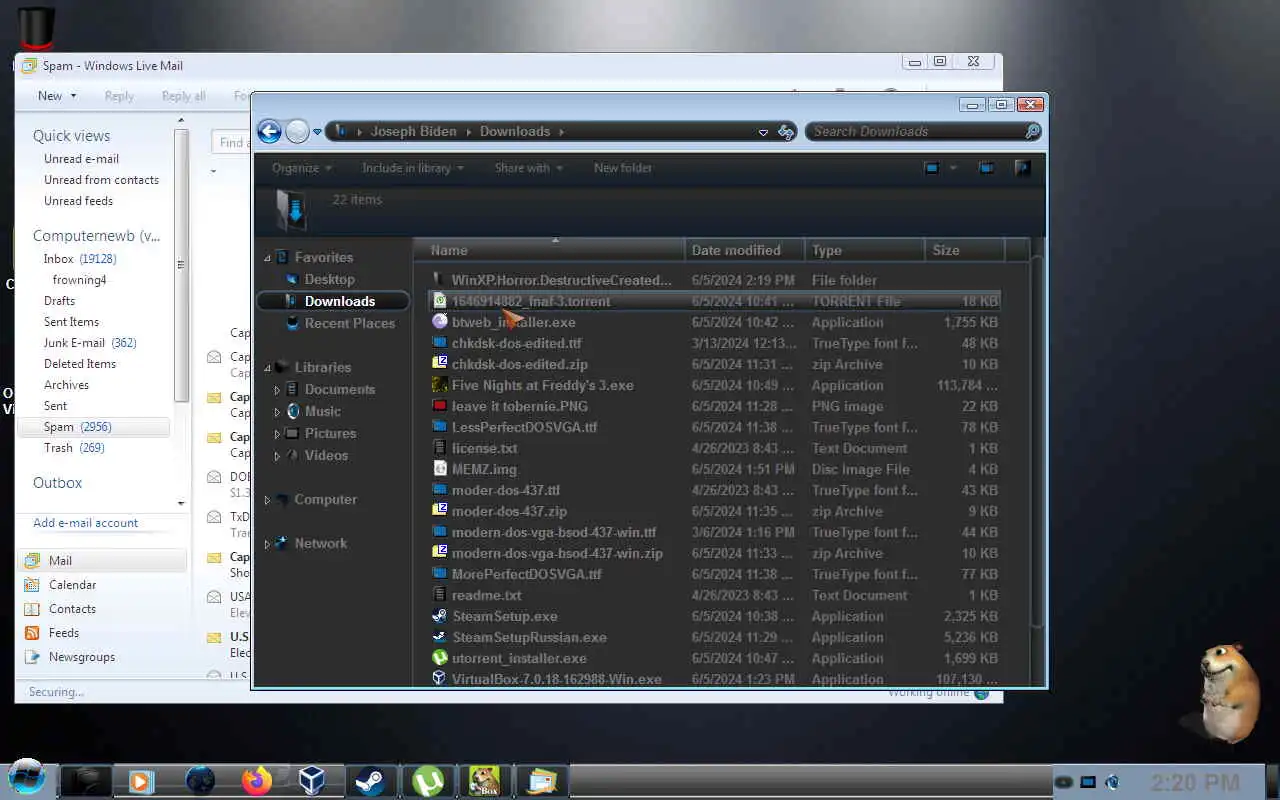
Task: Open the media player taskbar icon
Action: click(141, 781)
